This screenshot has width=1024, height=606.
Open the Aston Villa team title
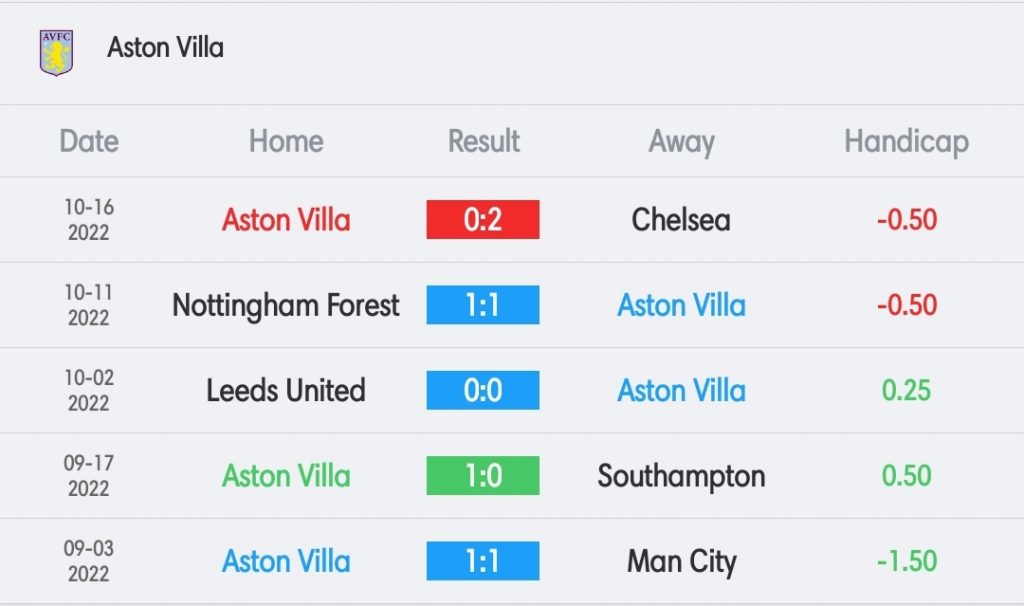[x=165, y=48]
